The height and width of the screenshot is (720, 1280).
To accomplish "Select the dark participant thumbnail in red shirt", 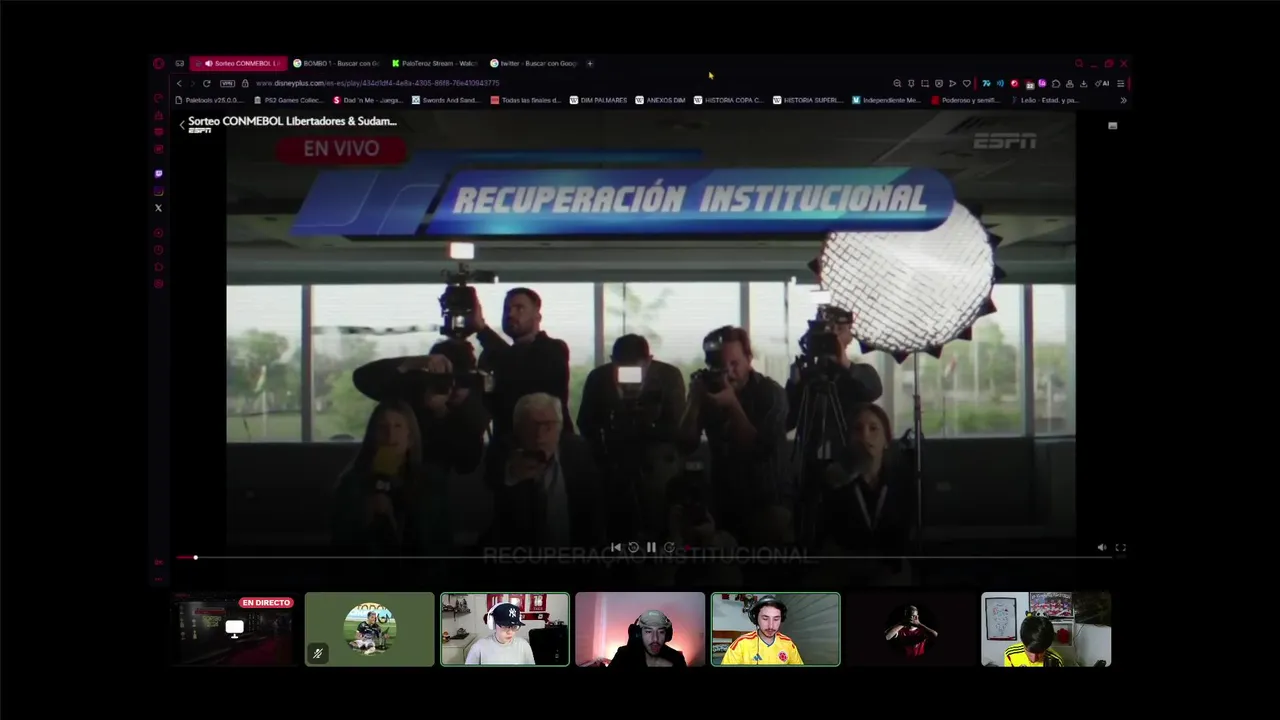I will (911, 629).
